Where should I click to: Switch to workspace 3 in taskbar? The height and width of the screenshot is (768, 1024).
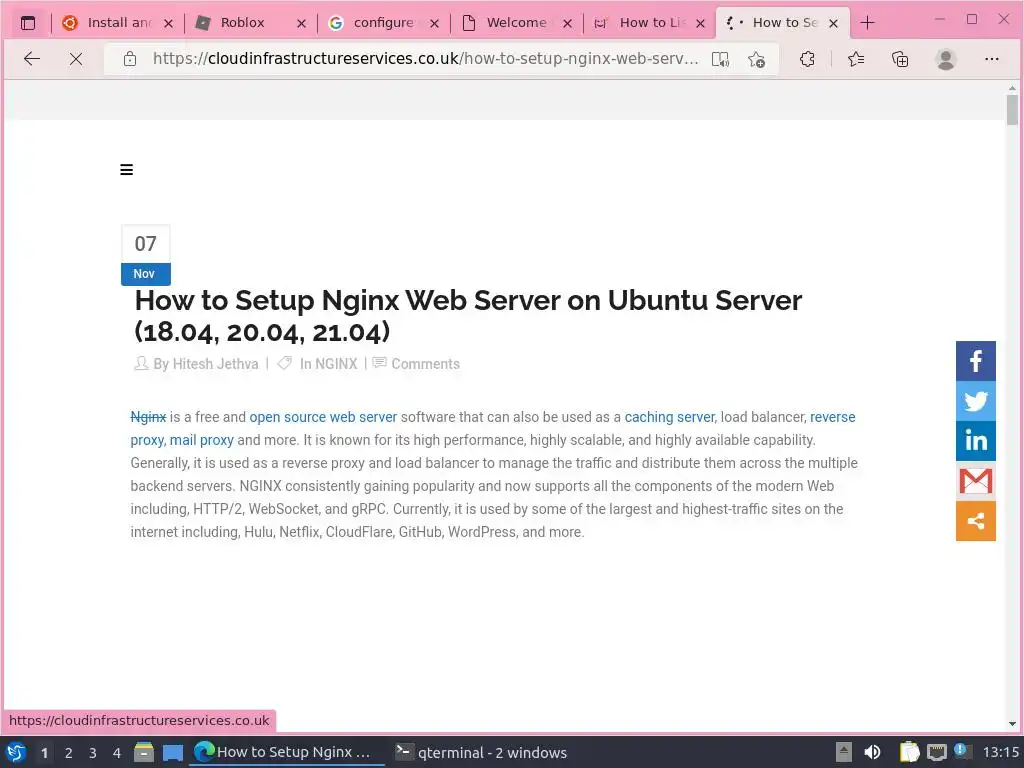93,753
